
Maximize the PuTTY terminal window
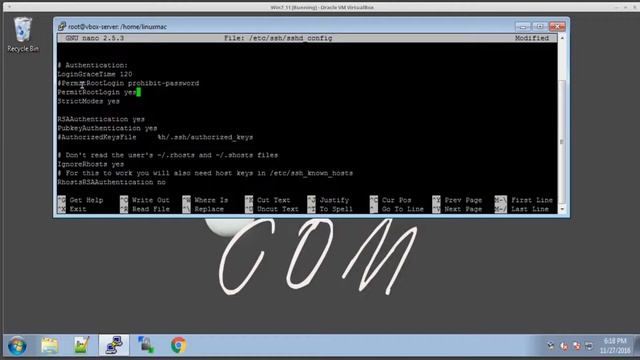tap(540, 27)
